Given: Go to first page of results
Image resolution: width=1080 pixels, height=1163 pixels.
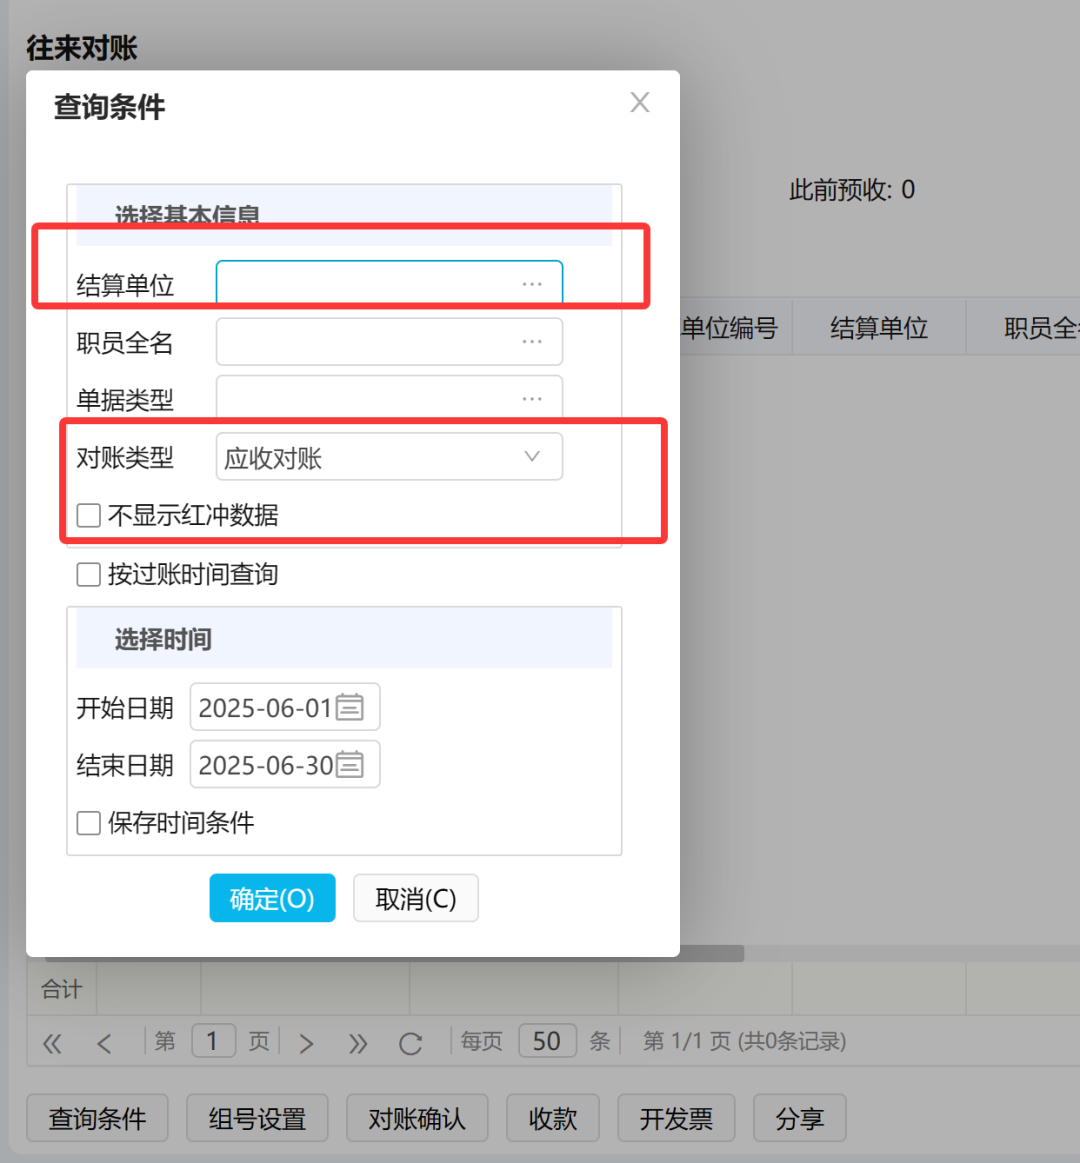Looking at the screenshot, I should [x=52, y=1043].
